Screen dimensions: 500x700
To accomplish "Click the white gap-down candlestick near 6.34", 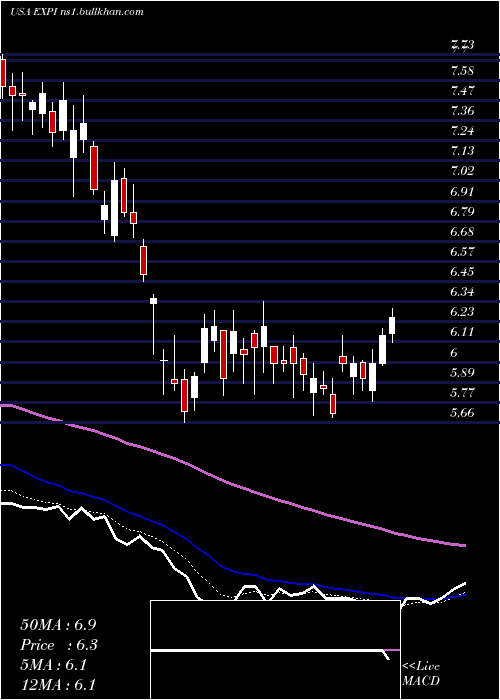I will point(153,301).
